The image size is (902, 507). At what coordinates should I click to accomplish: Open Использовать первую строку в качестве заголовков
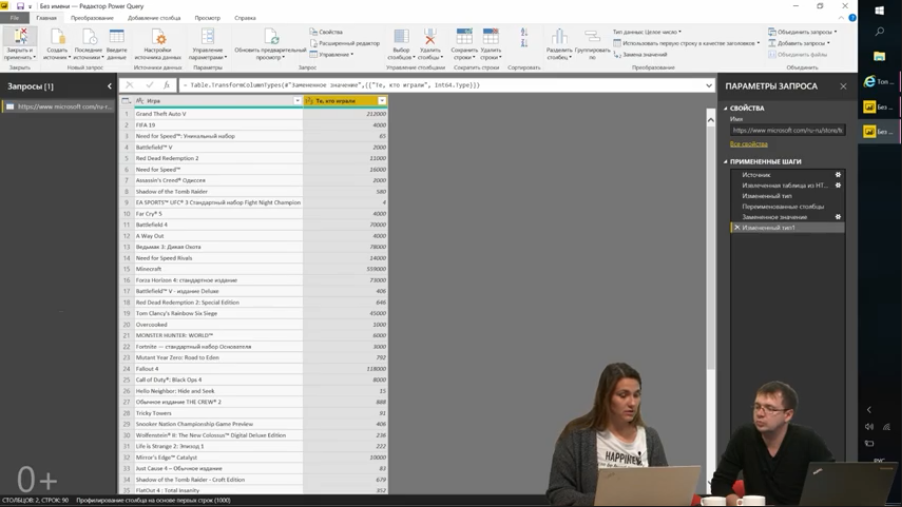(x=686, y=43)
